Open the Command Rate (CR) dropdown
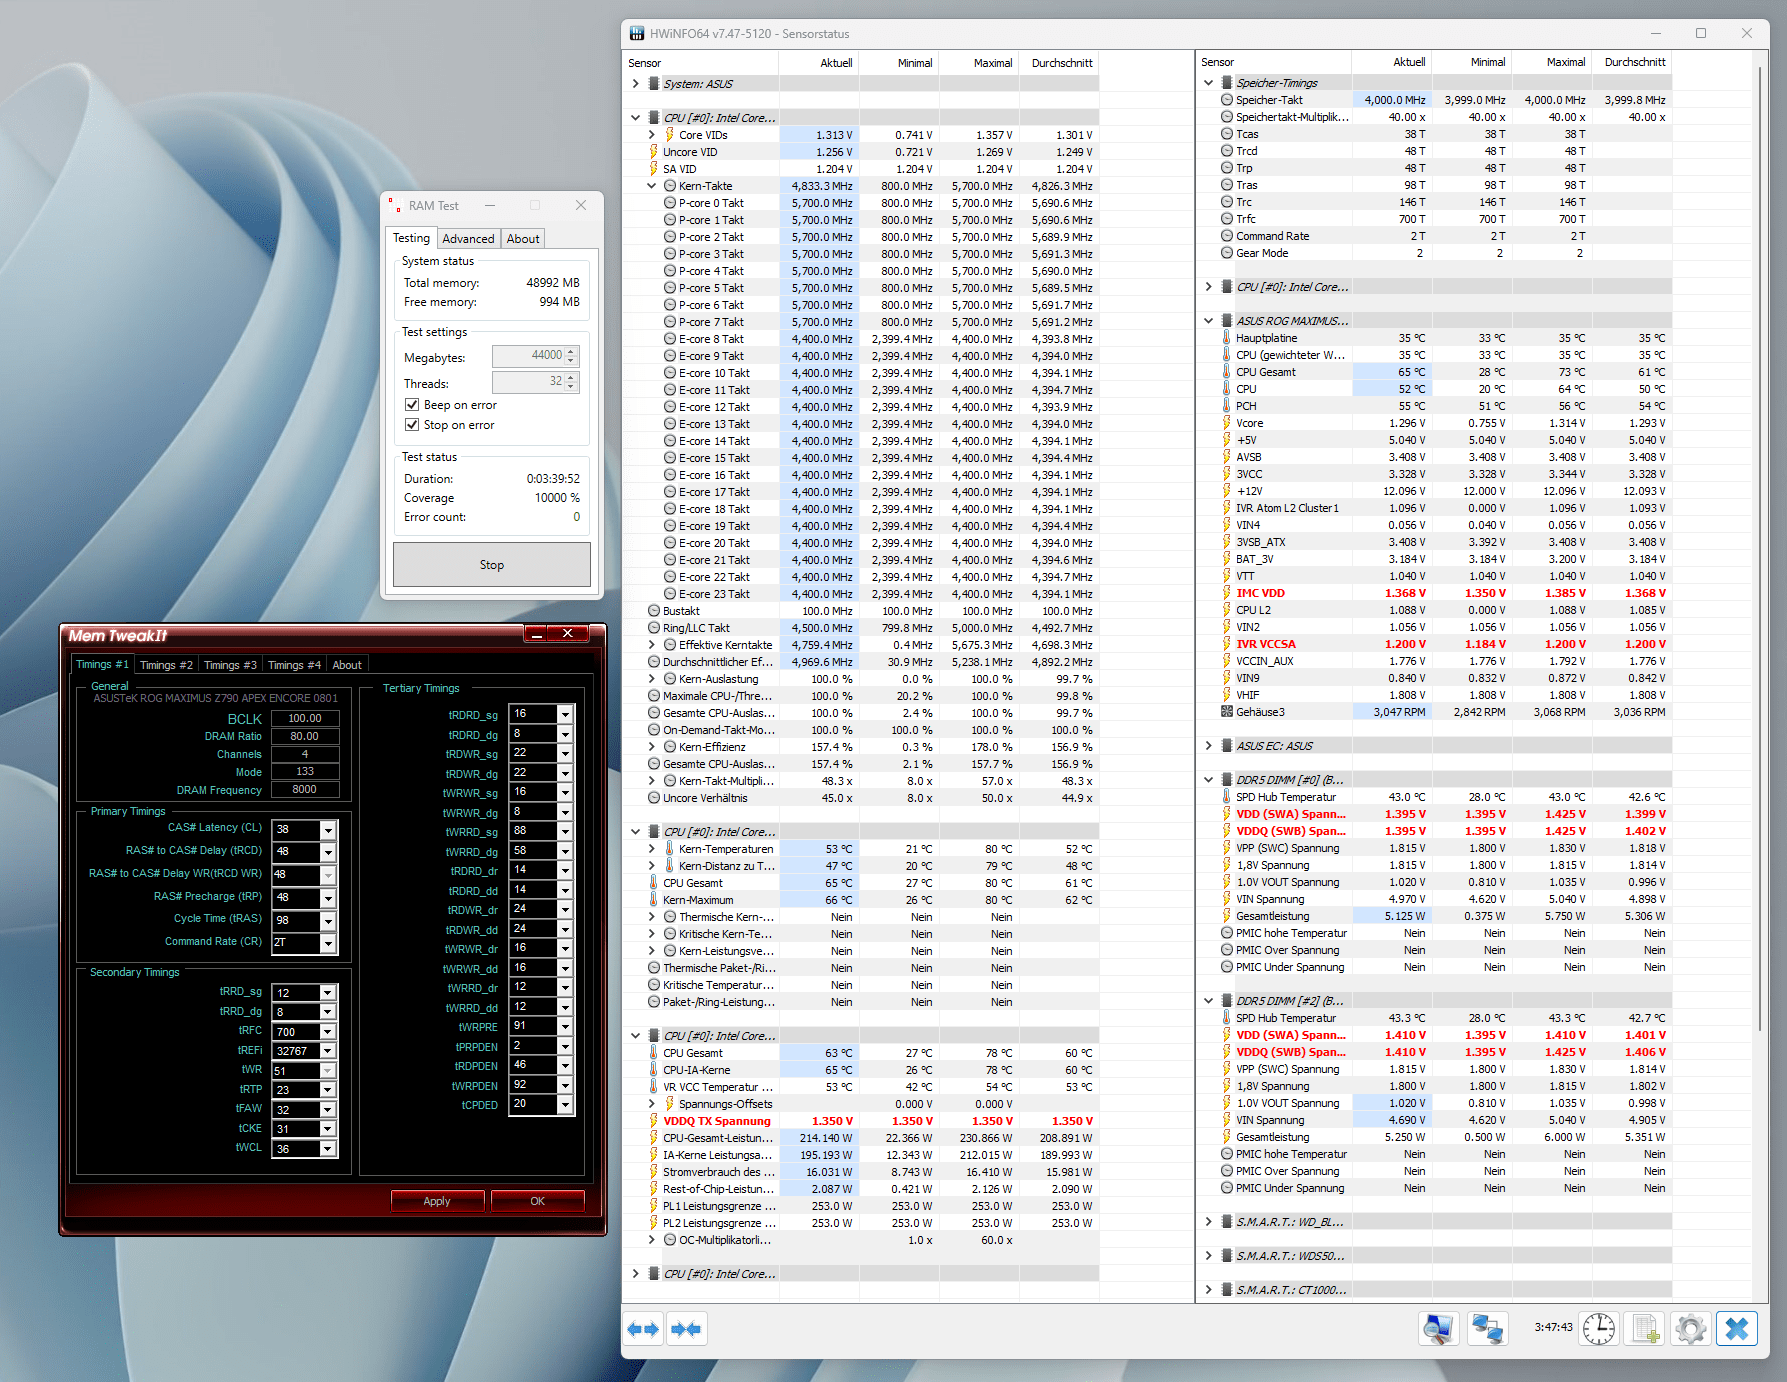Image resolution: width=1787 pixels, height=1382 pixels. point(328,943)
